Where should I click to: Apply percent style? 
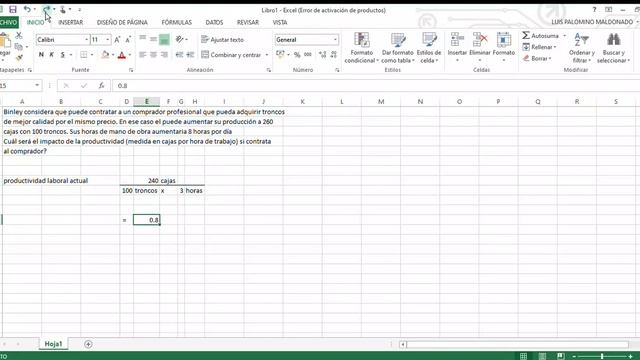(297, 55)
